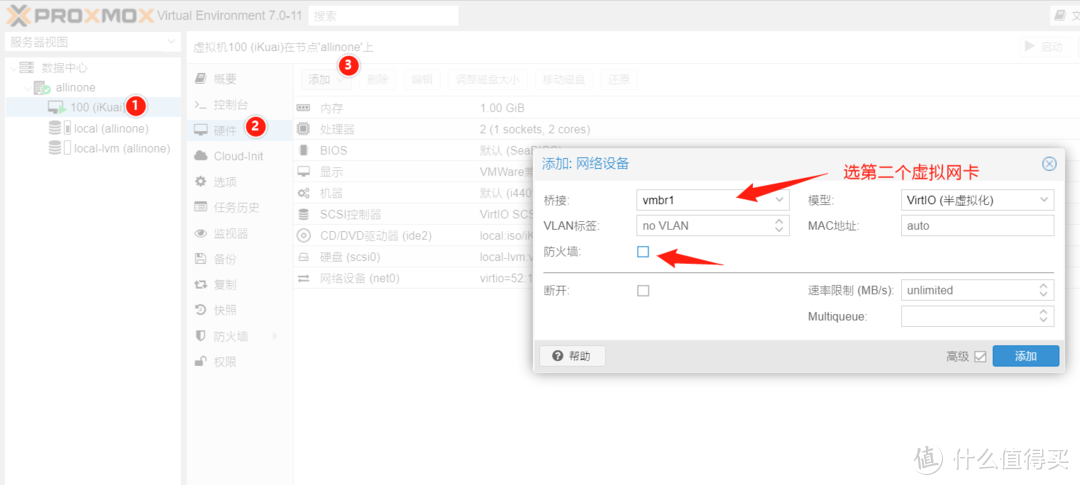
Task: Adjust the rate limit stepper
Action: pos(1043,290)
